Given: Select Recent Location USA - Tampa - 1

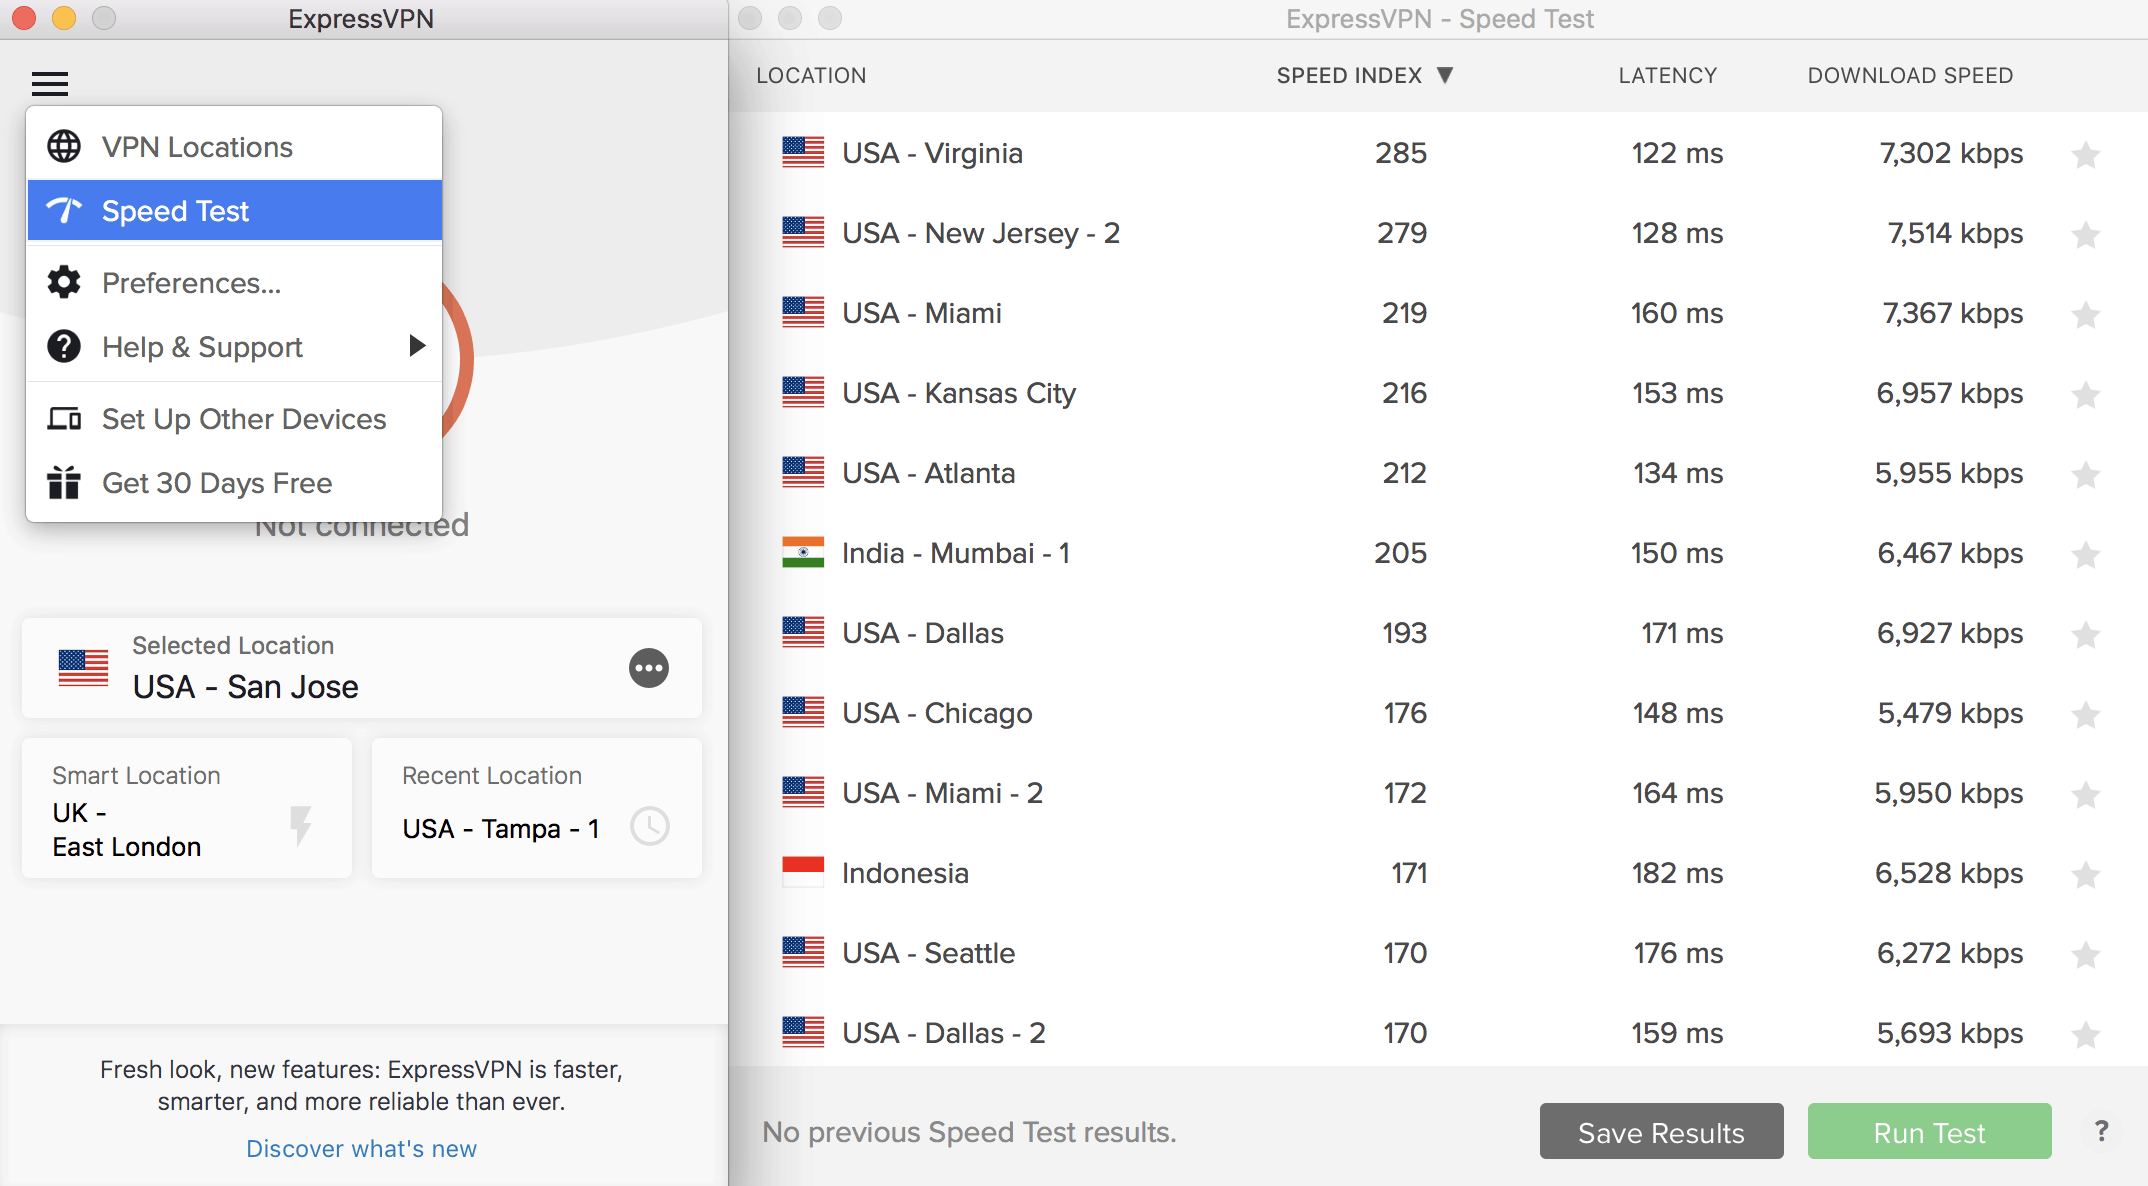Looking at the screenshot, I should tap(537, 808).
